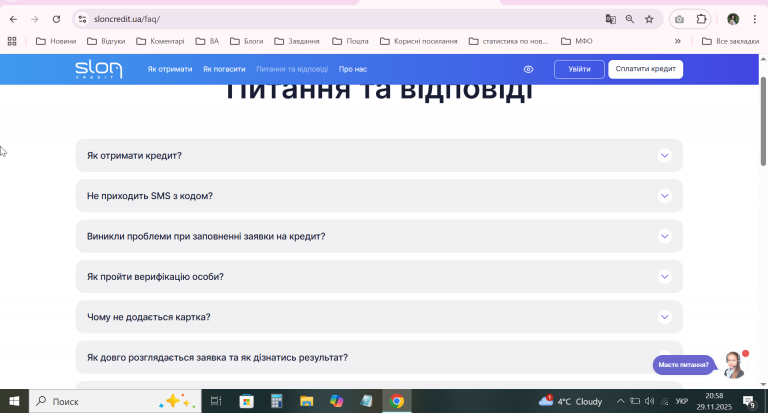Open the "Відгуки" bookmarks folder

[106, 41]
